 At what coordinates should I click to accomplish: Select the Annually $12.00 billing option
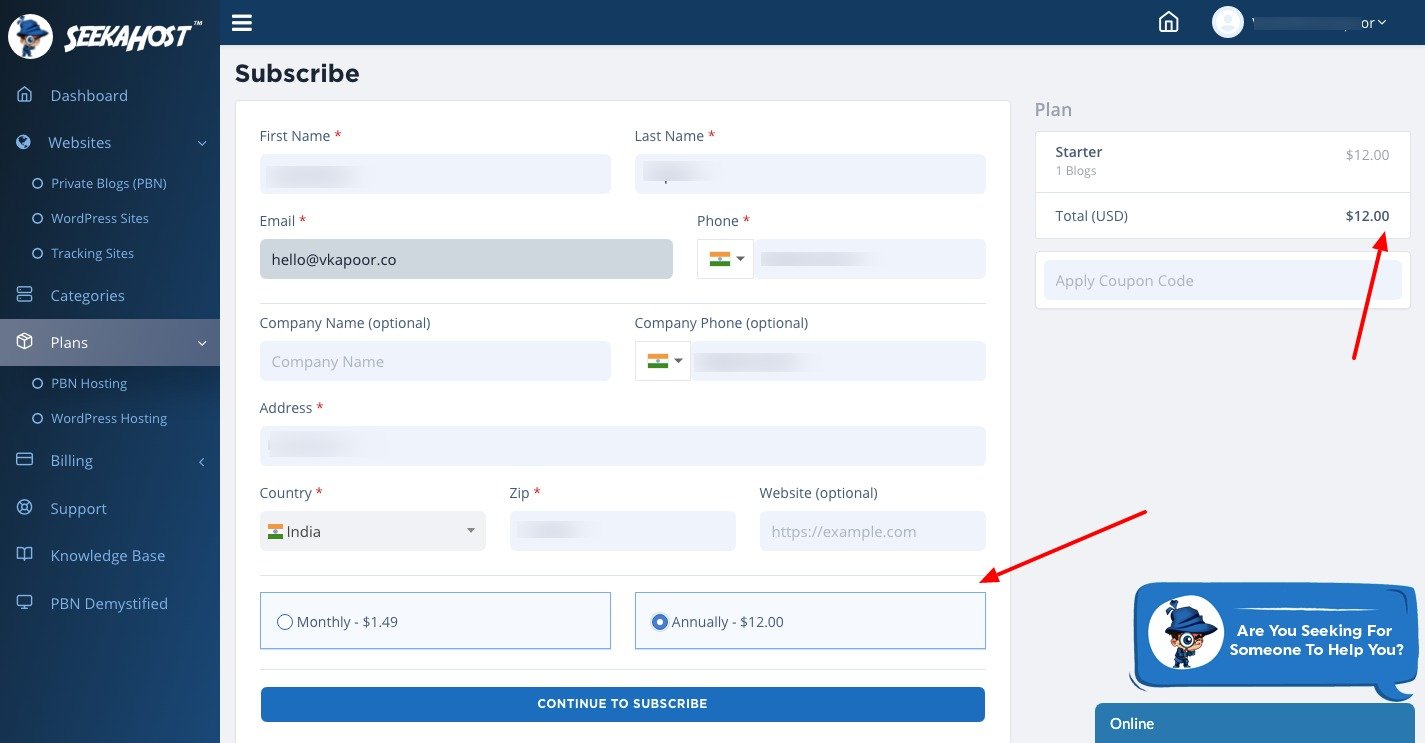click(x=660, y=621)
